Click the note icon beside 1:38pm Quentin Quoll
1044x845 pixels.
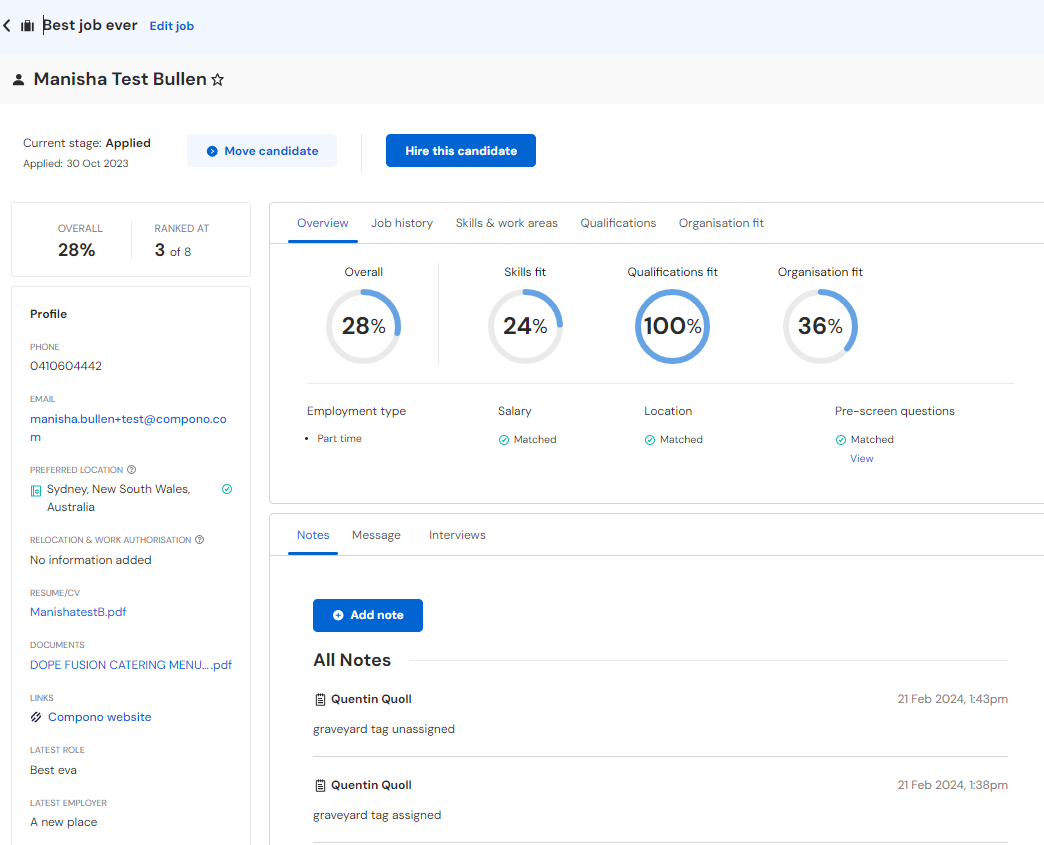(320, 785)
